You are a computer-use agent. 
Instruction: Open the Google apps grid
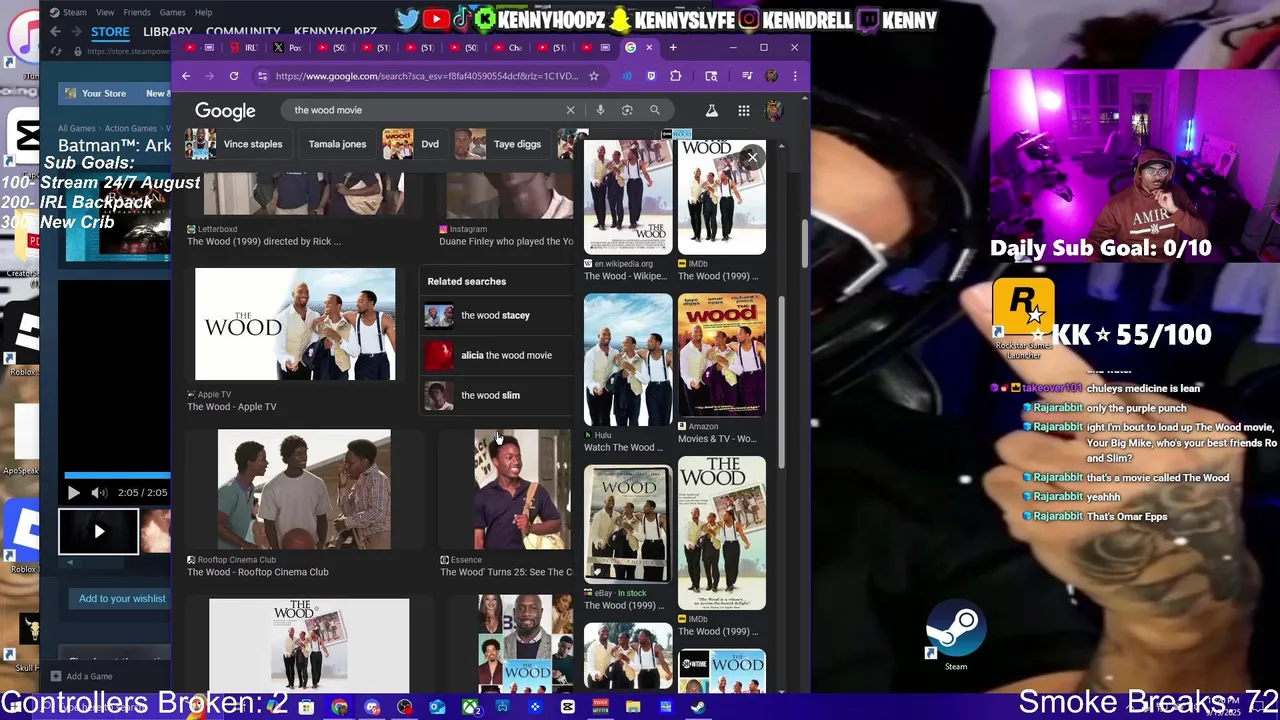744,110
